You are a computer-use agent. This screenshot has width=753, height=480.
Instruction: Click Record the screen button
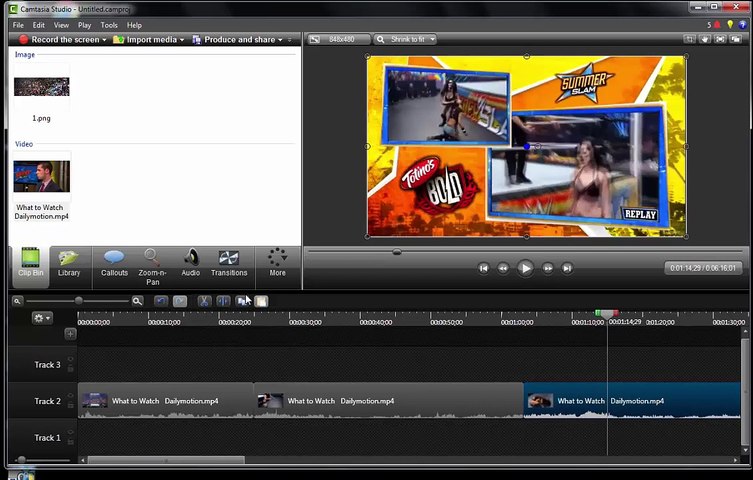(x=59, y=39)
